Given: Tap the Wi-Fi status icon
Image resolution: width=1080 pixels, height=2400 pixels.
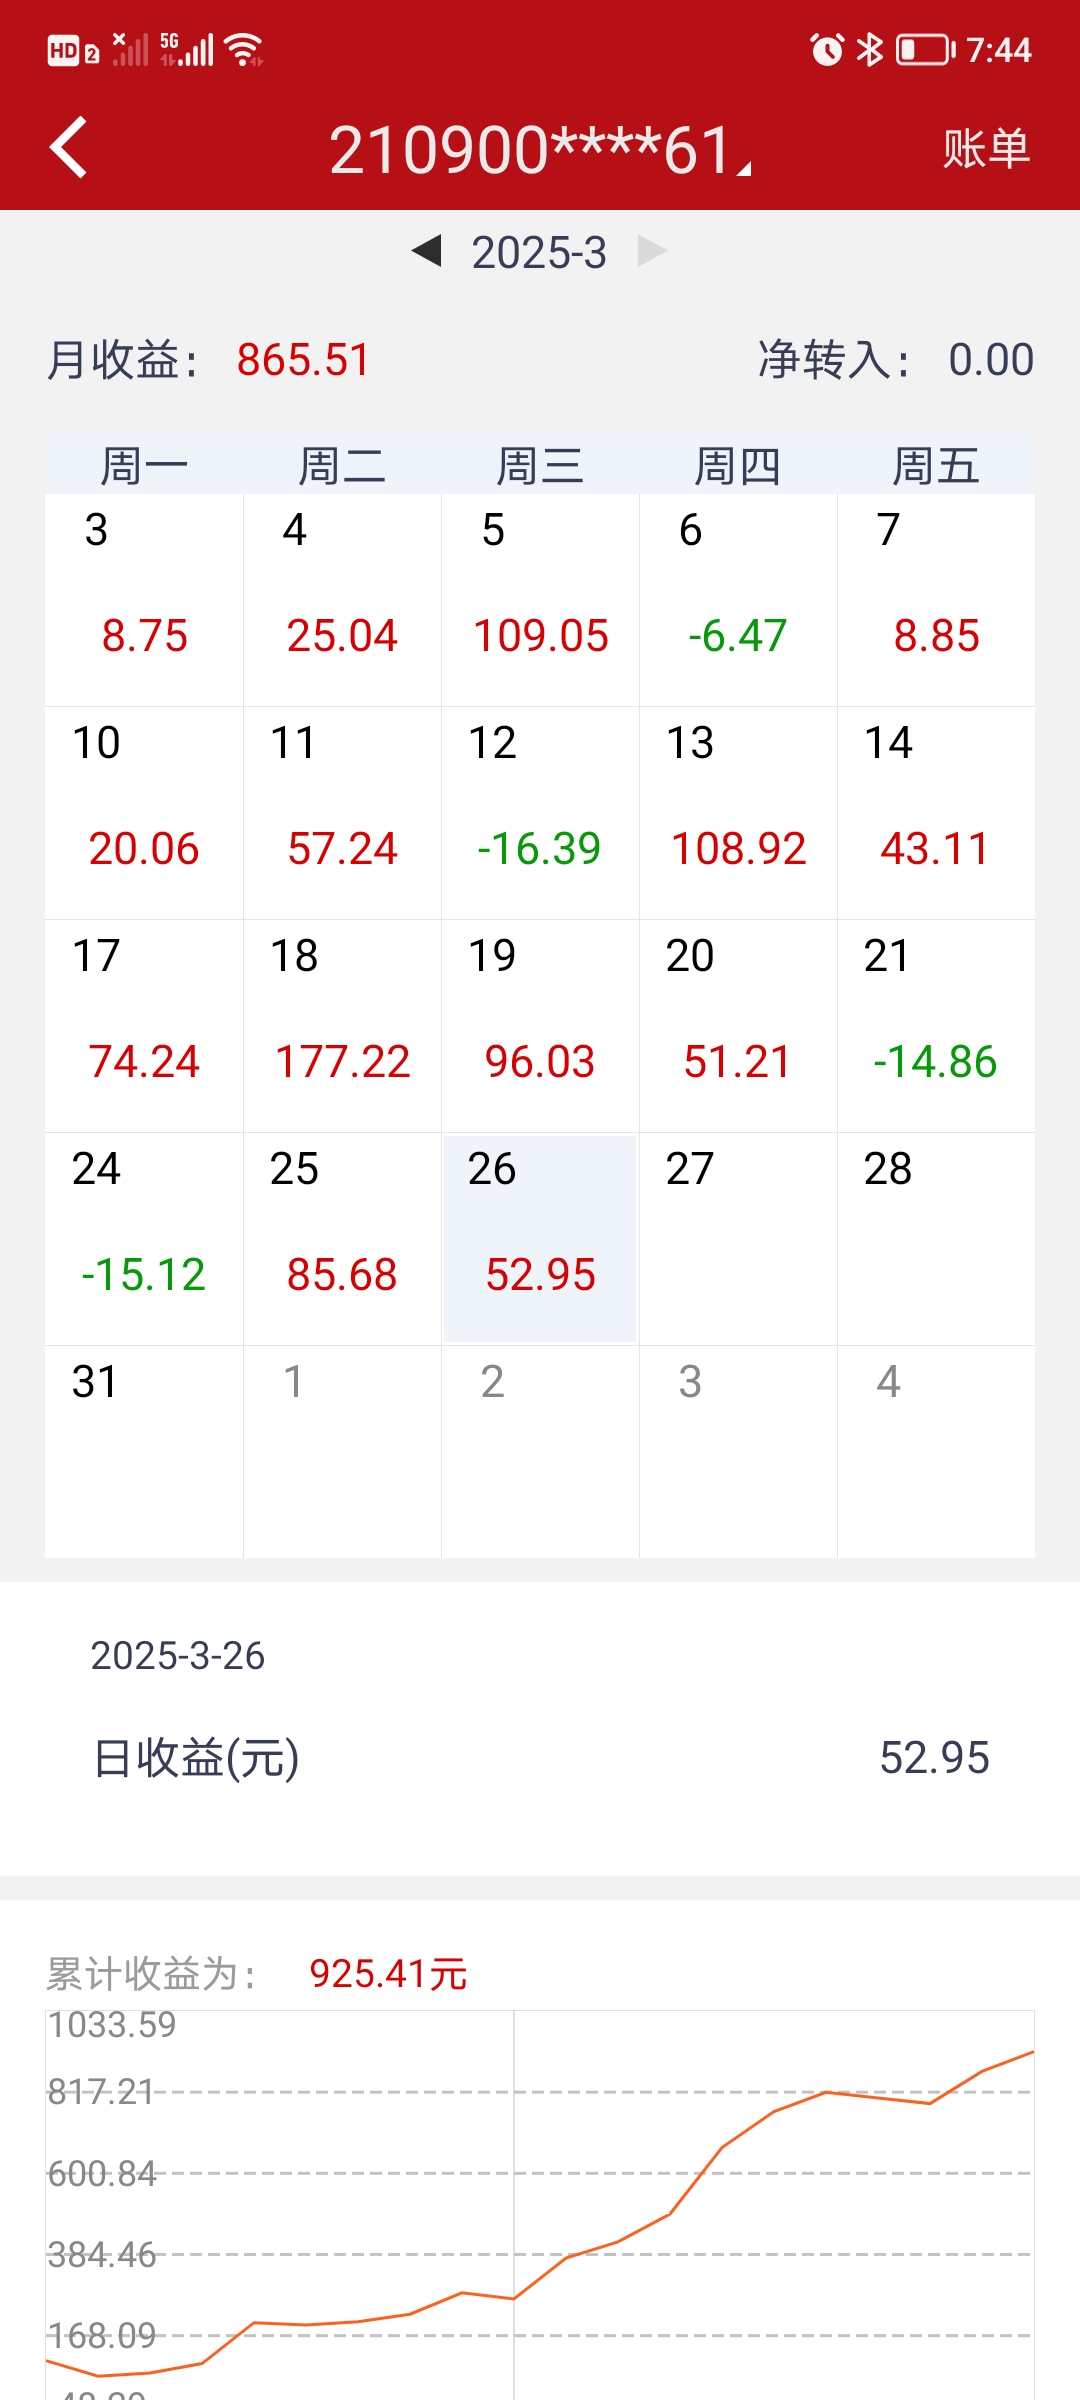Looking at the screenshot, I should point(244,49).
